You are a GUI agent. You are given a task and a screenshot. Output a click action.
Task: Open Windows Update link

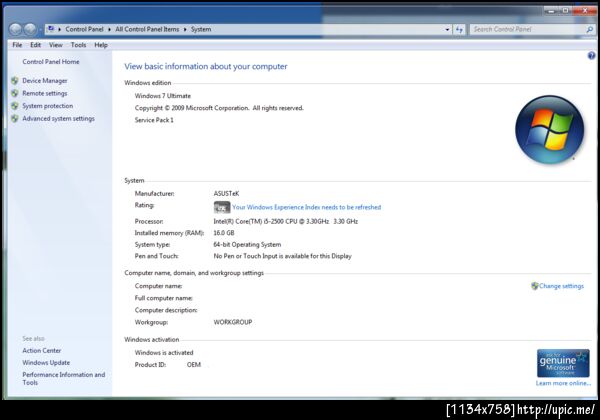click(x=46, y=363)
